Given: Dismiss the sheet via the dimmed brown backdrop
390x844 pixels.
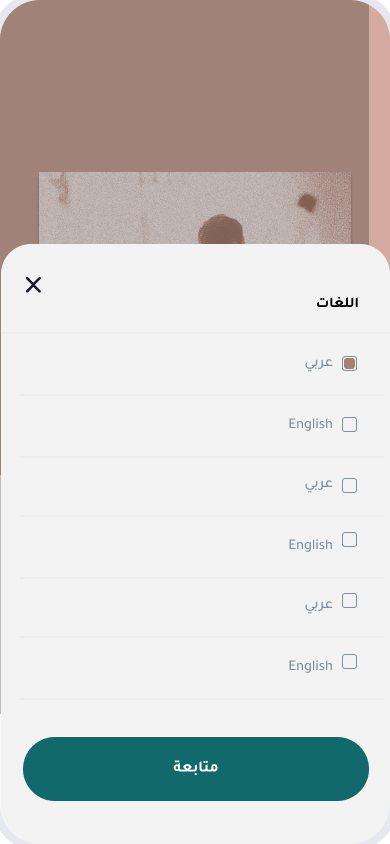Looking at the screenshot, I should (x=183, y=86).
